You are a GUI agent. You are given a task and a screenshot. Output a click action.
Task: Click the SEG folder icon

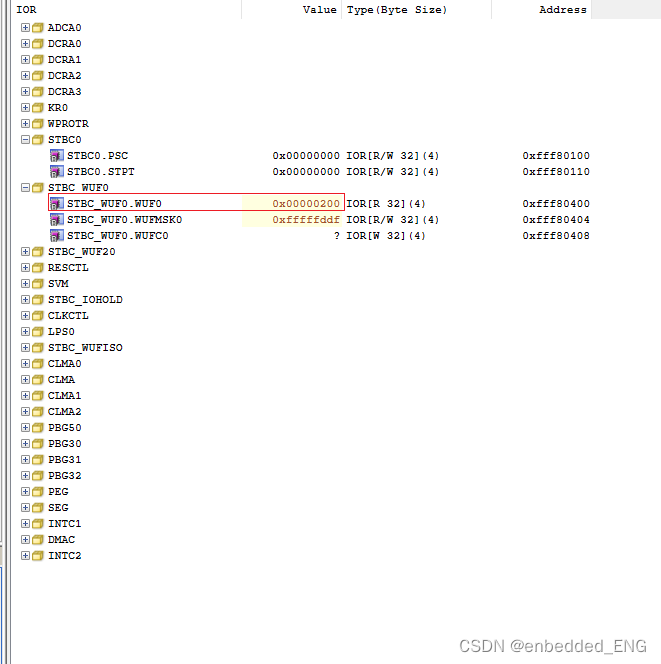38,508
